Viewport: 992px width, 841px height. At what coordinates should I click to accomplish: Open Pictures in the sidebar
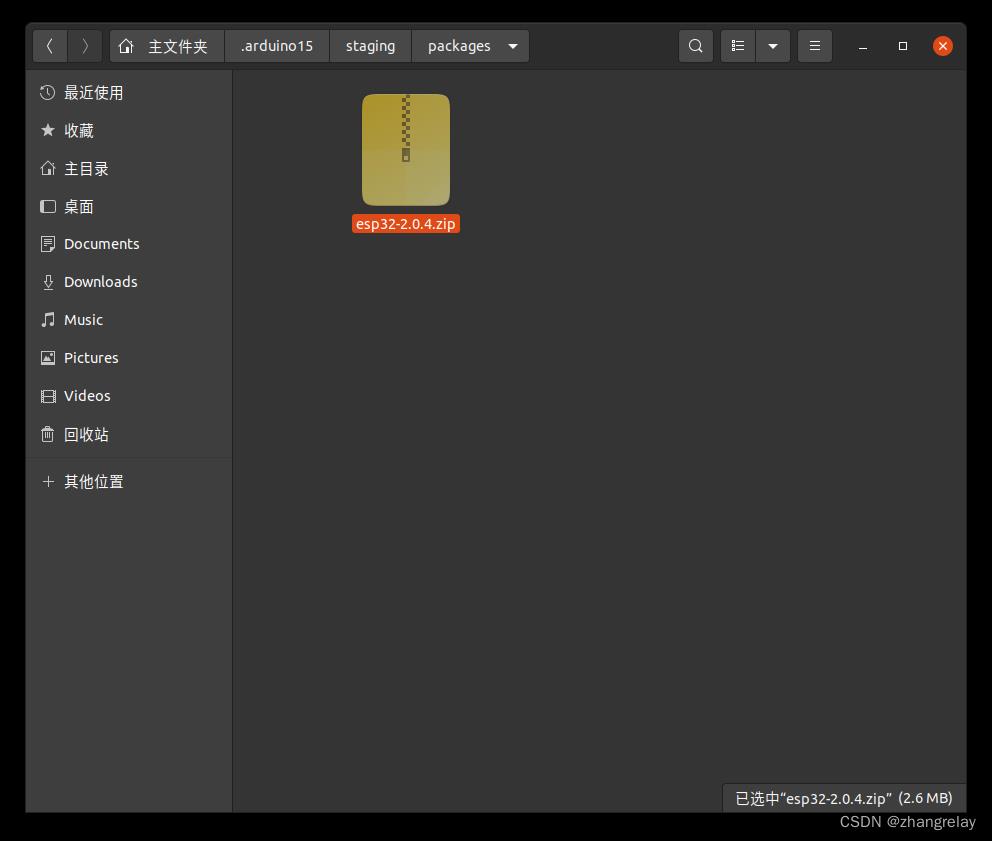coord(129,358)
